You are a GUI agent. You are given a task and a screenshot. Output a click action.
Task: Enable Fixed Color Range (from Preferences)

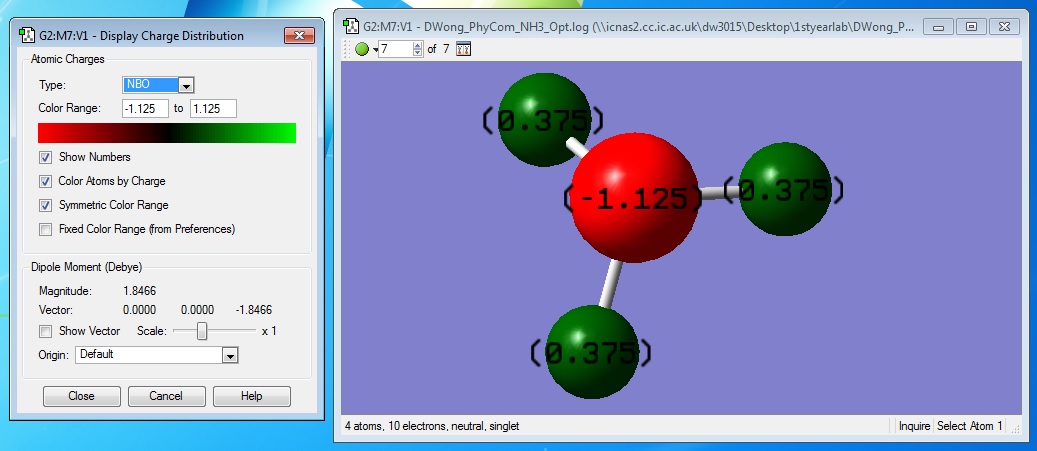click(x=46, y=229)
